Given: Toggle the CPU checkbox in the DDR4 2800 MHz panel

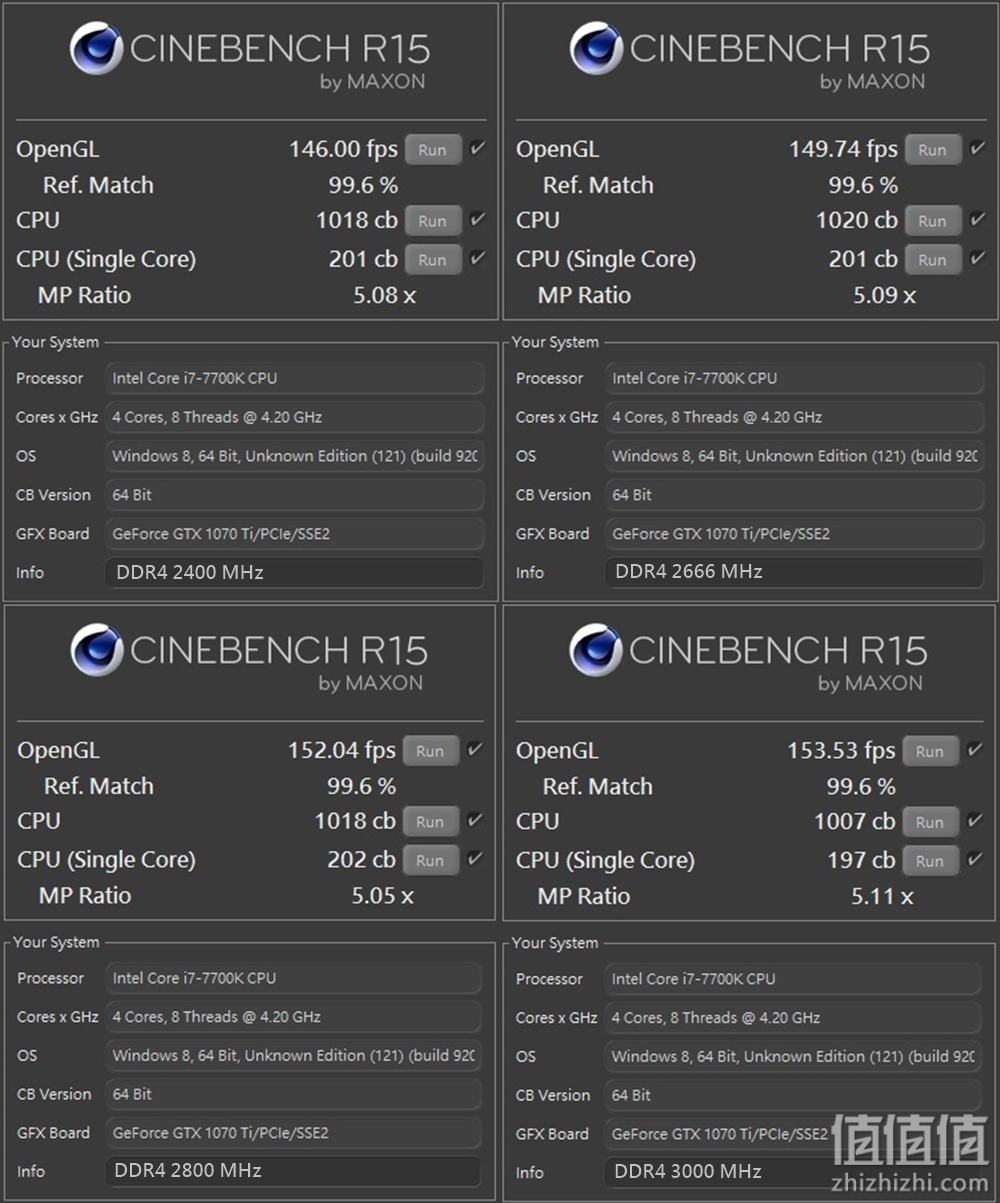Looking at the screenshot, I should [x=475, y=820].
